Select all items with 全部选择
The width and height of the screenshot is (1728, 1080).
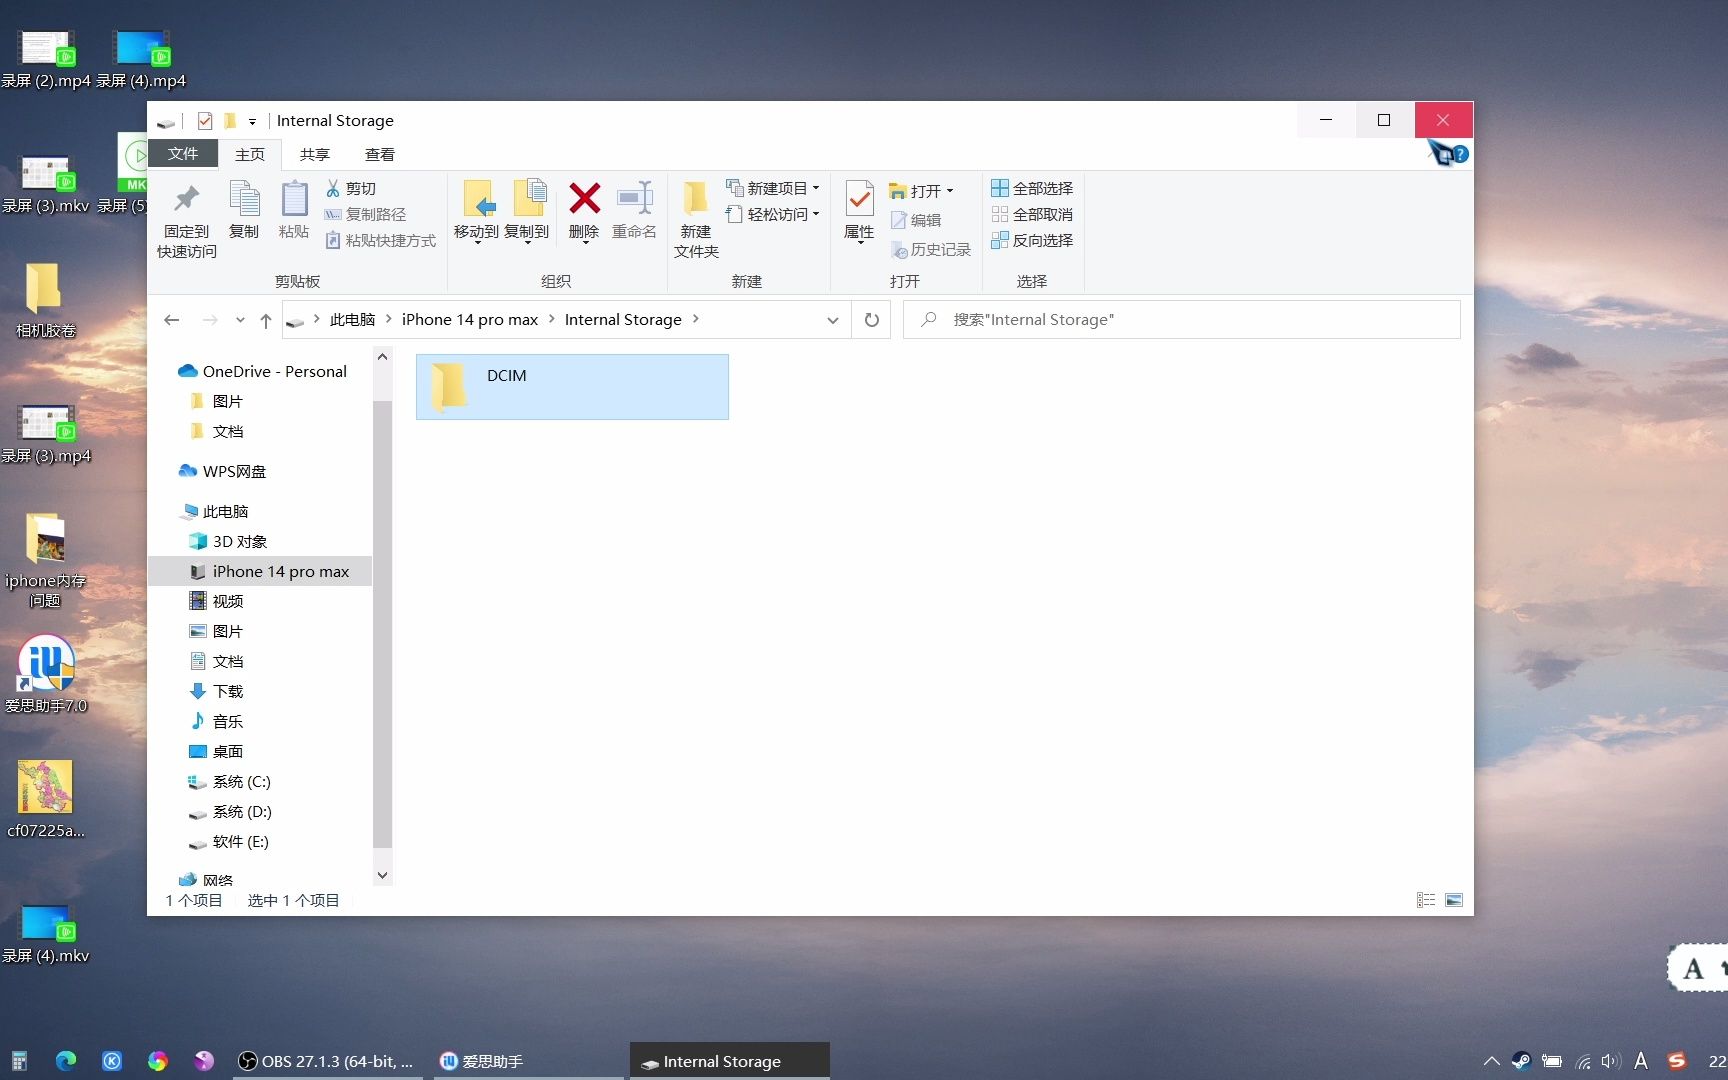tap(1032, 188)
